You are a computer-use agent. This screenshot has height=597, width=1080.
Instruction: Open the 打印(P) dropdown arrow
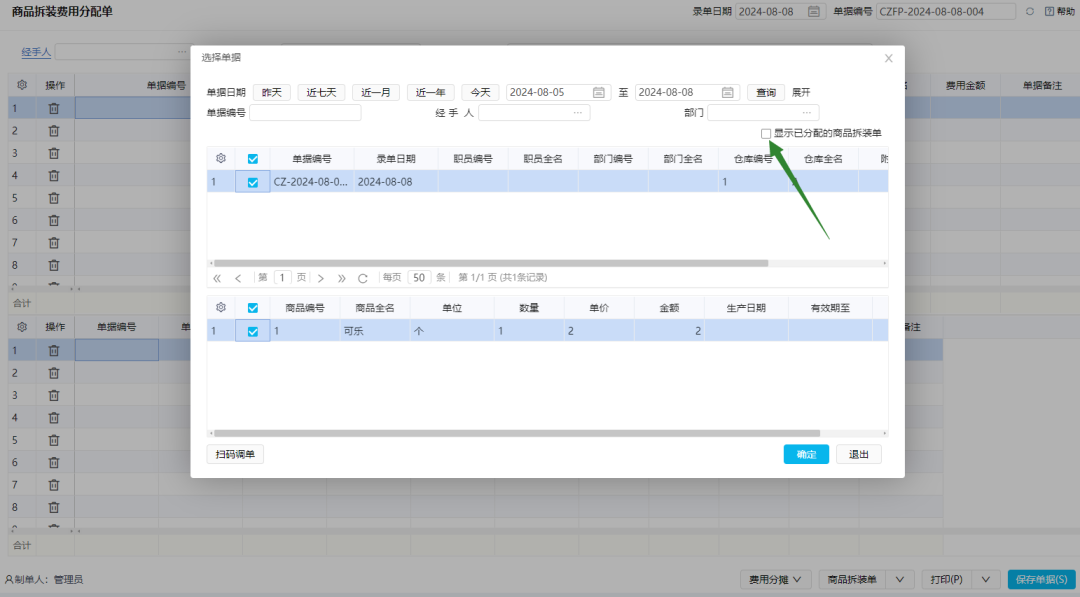pos(984,579)
